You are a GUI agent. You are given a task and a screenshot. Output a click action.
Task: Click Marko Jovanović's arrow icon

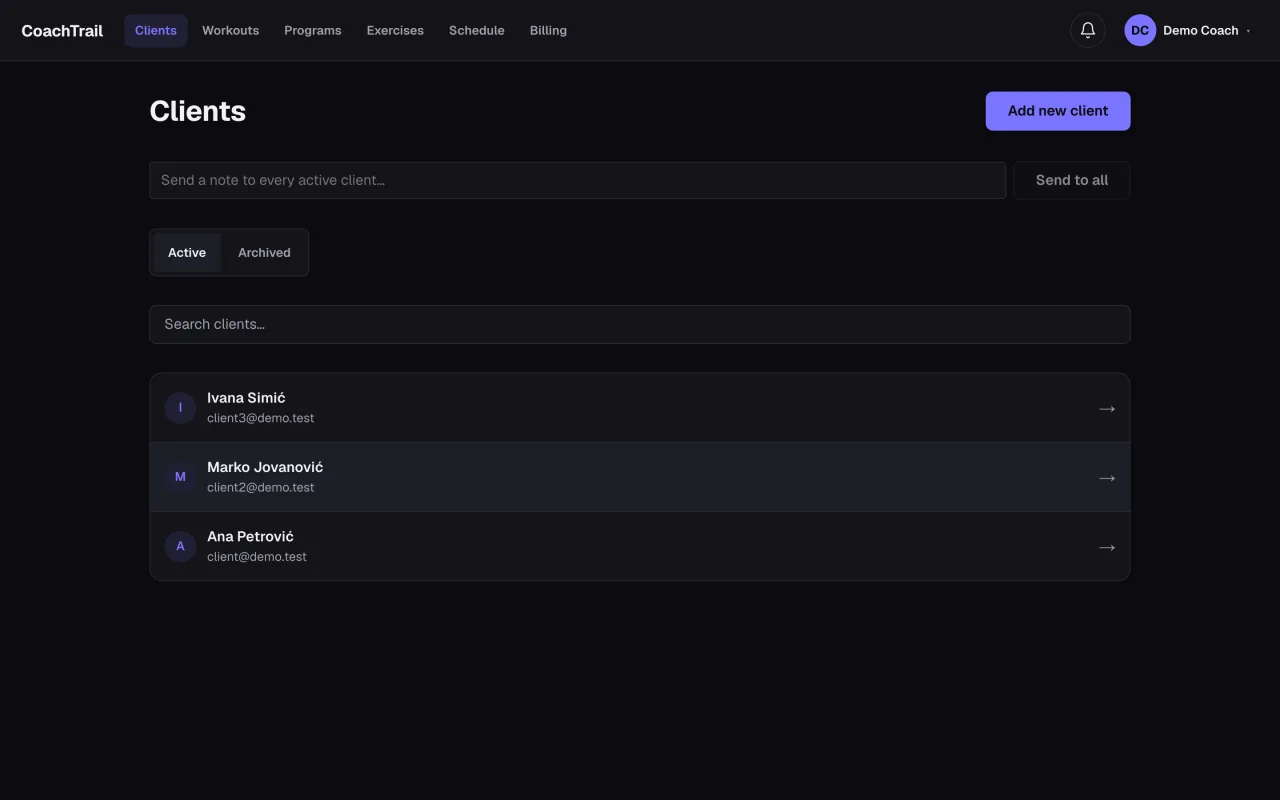pyautogui.click(x=1107, y=478)
